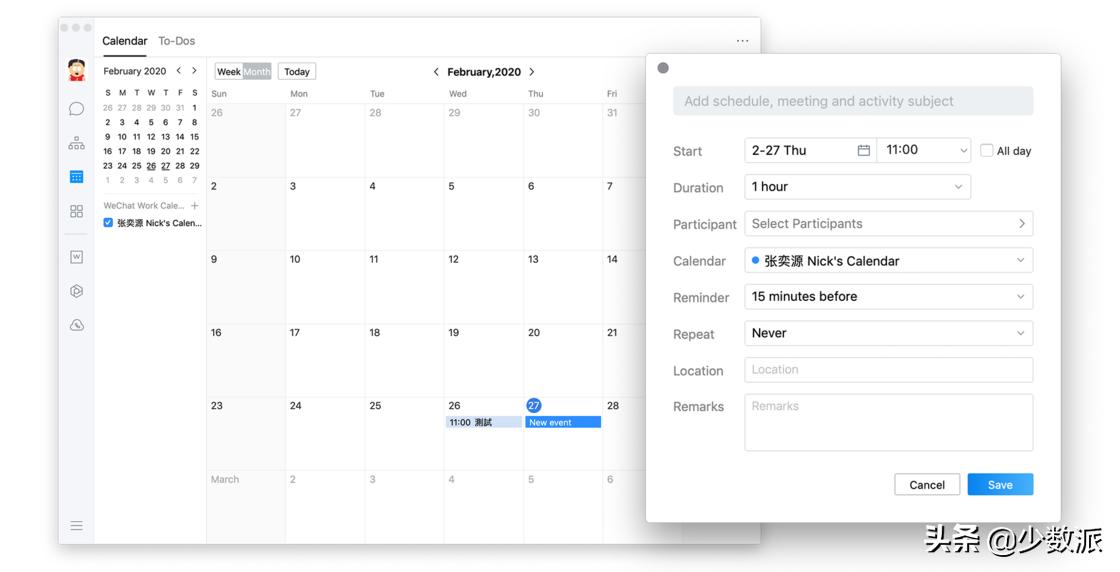Click the Today button

(x=296, y=71)
